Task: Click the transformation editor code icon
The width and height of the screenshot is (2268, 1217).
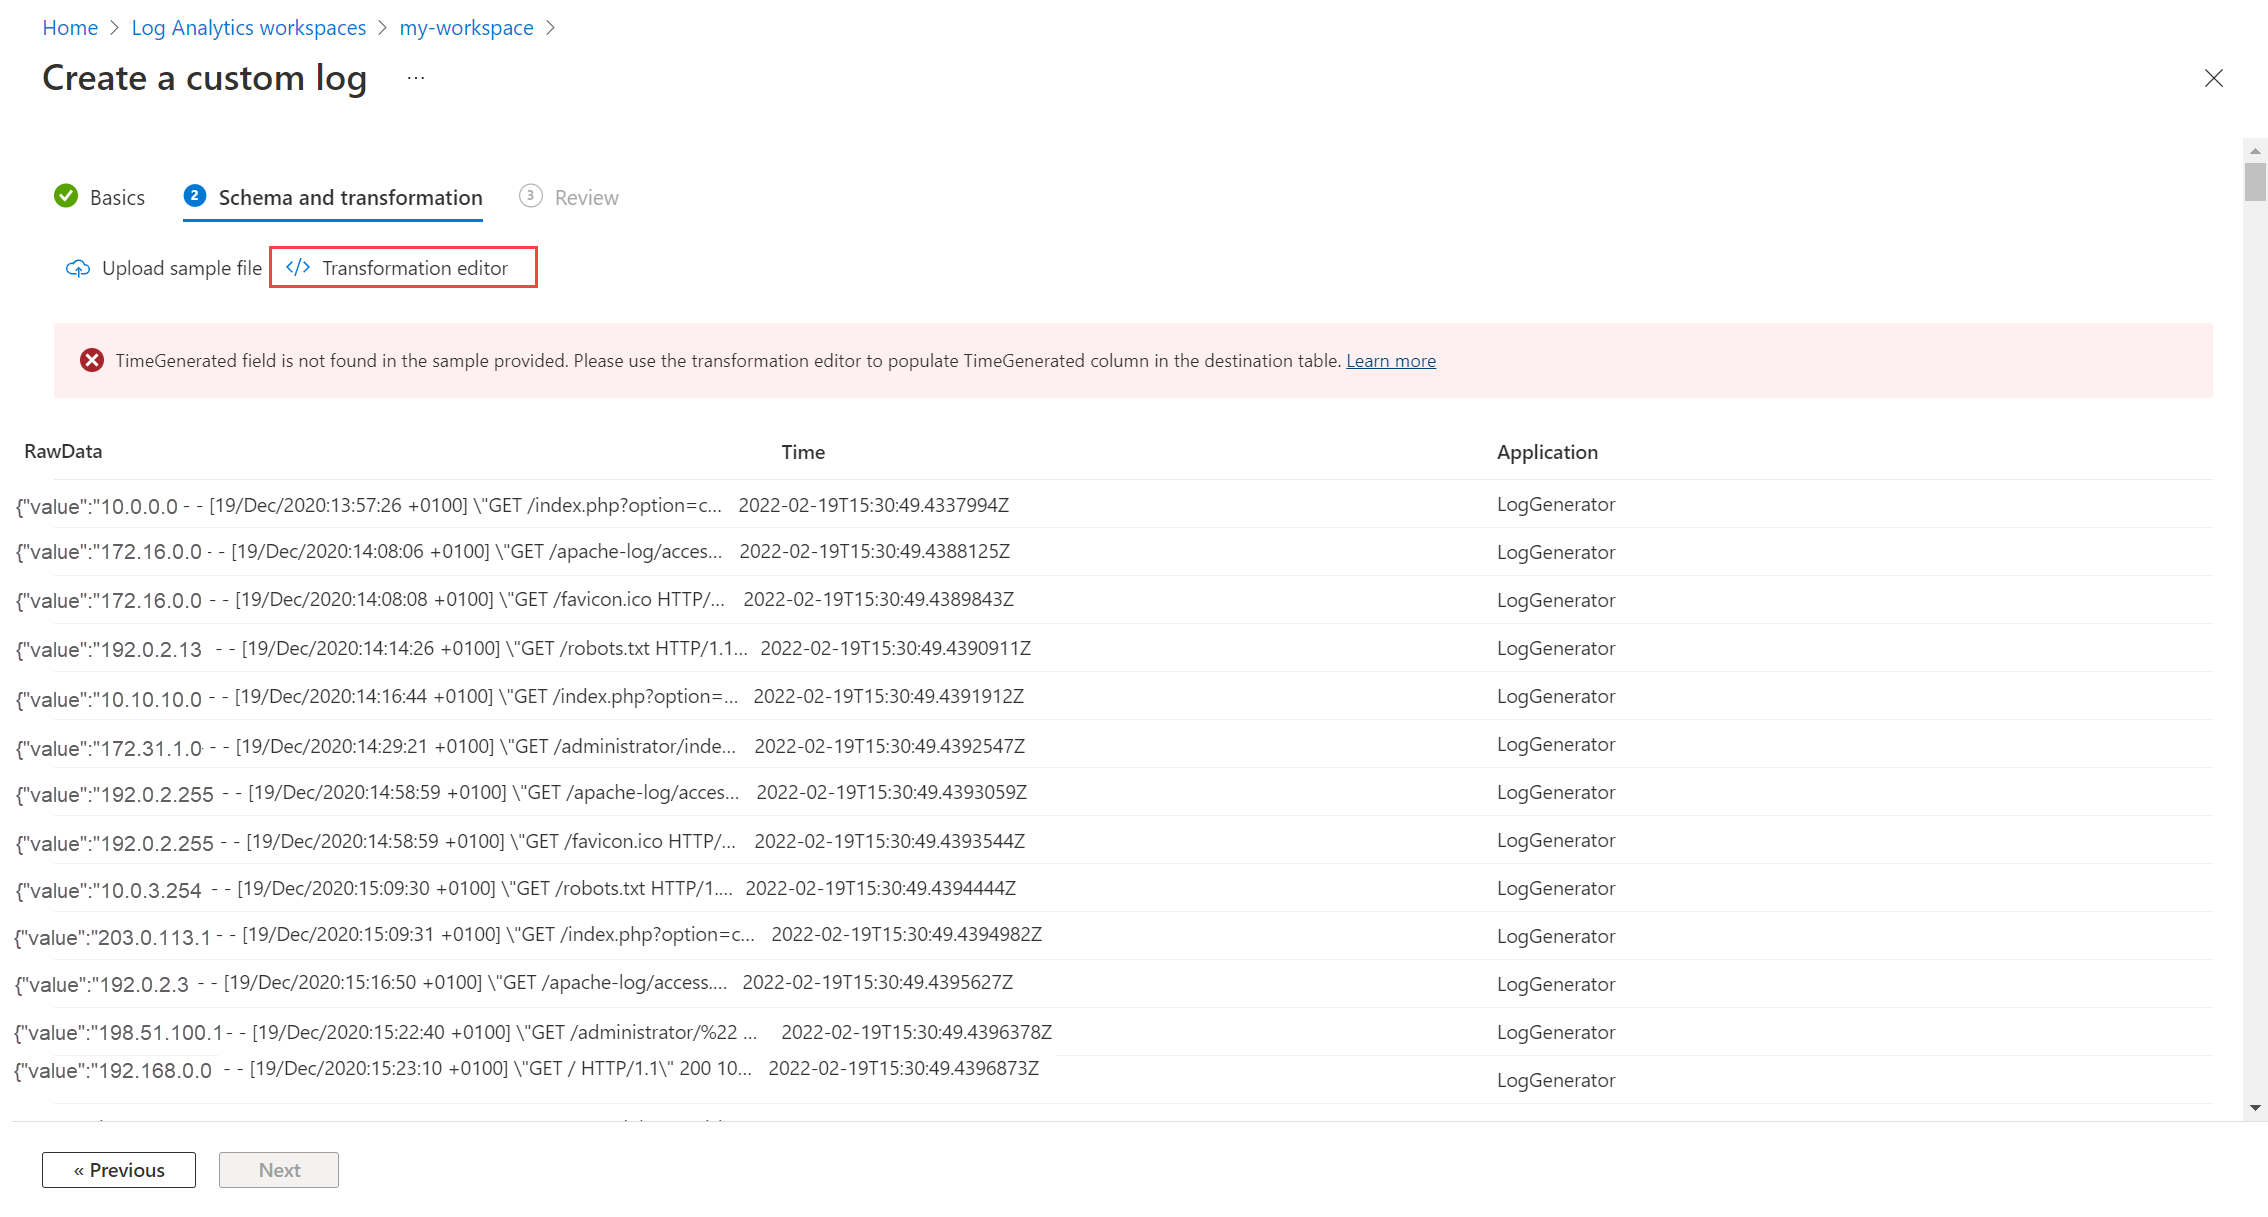Action: pos(298,267)
